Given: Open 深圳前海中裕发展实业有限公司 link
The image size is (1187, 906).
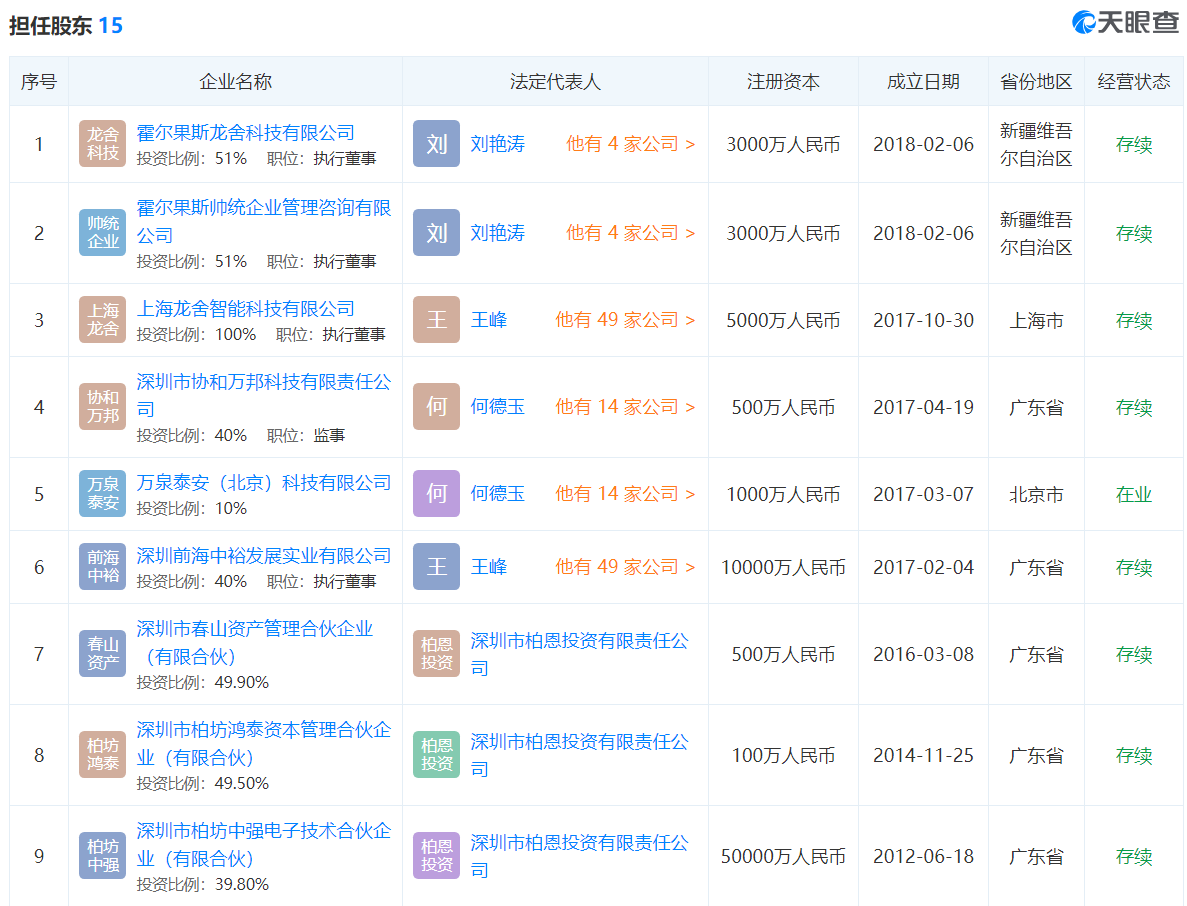Looking at the screenshot, I should tap(263, 556).
